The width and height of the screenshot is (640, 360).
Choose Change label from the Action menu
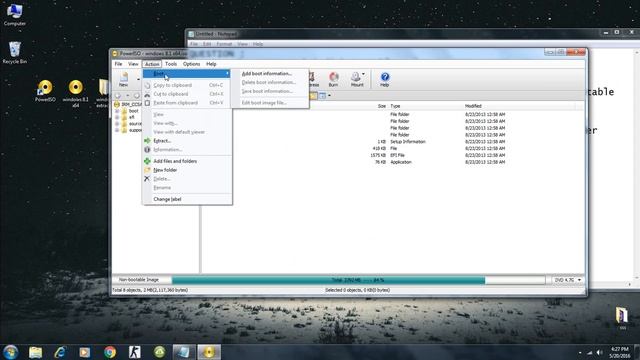point(187,199)
